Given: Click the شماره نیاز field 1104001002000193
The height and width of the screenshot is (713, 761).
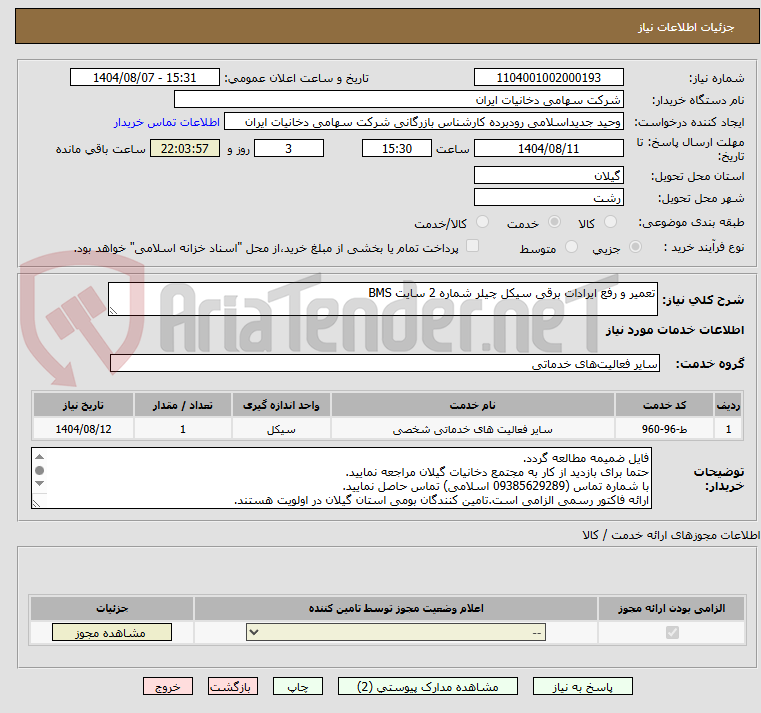Looking at the screenshot, I should tap(548, 78).
